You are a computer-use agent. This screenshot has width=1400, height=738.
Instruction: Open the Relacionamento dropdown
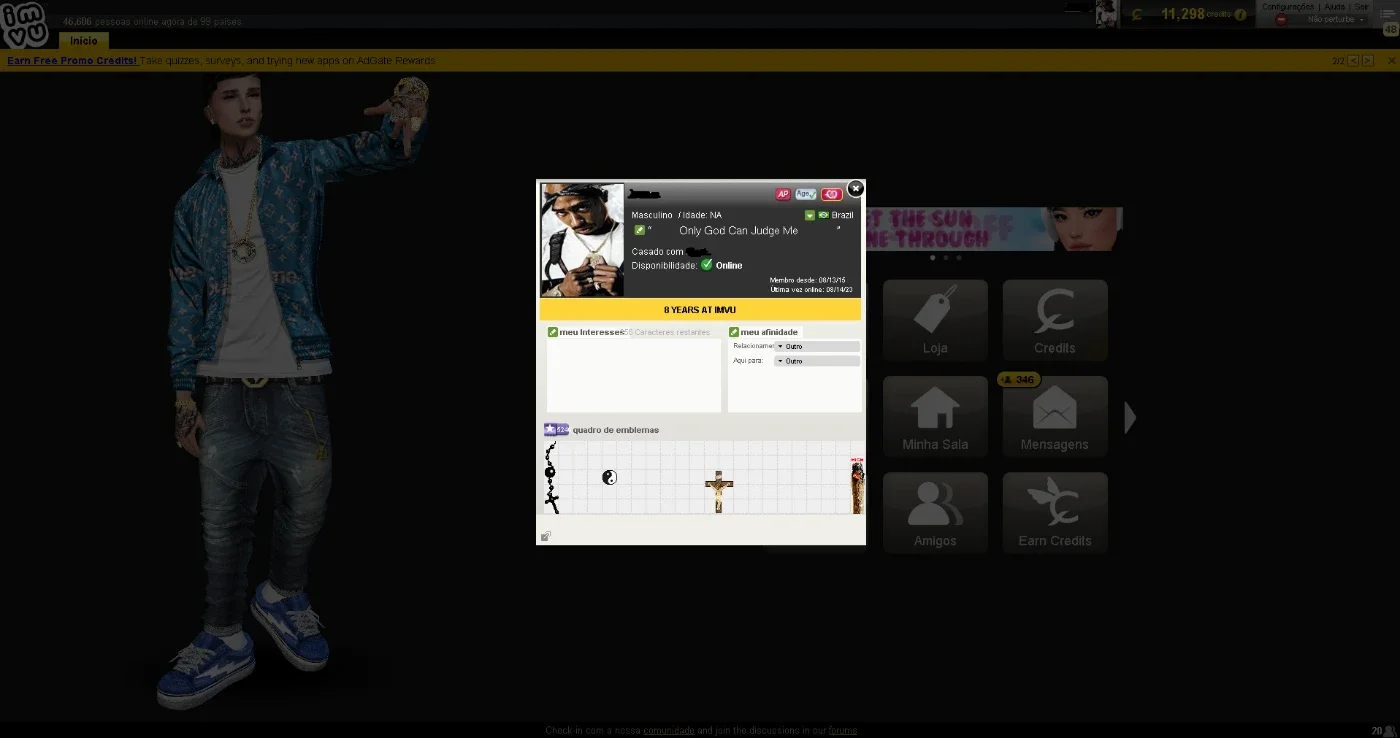click(817, 346)
